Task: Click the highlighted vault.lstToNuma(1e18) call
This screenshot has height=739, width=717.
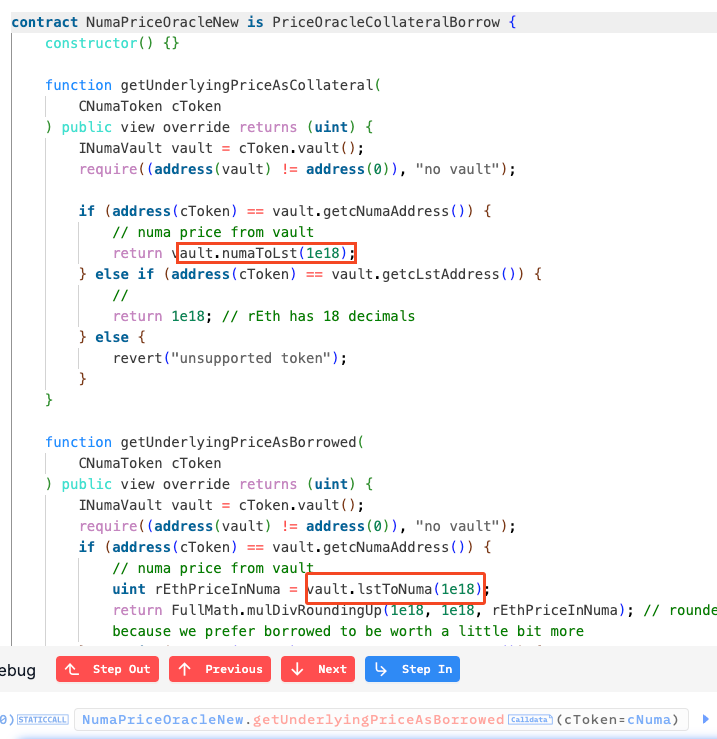Action: (396, 589)
